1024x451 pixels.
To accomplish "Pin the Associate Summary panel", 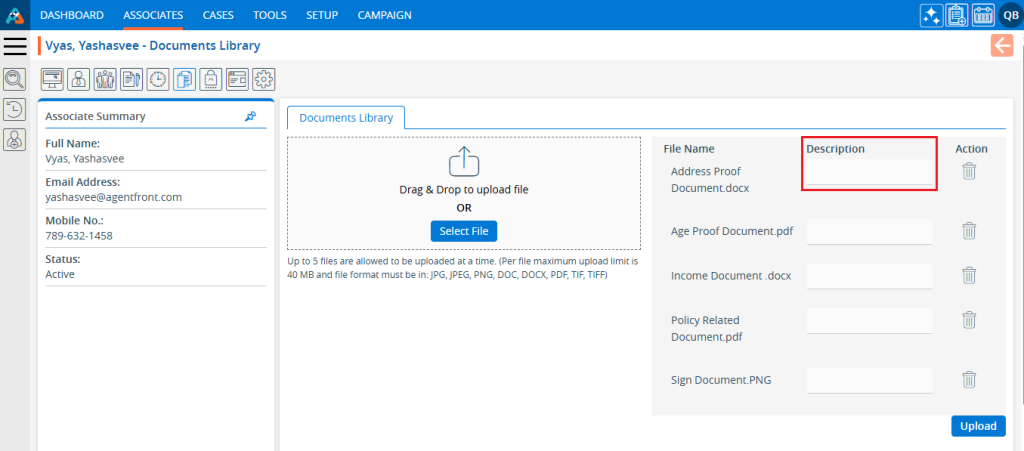I will (250, 116).
